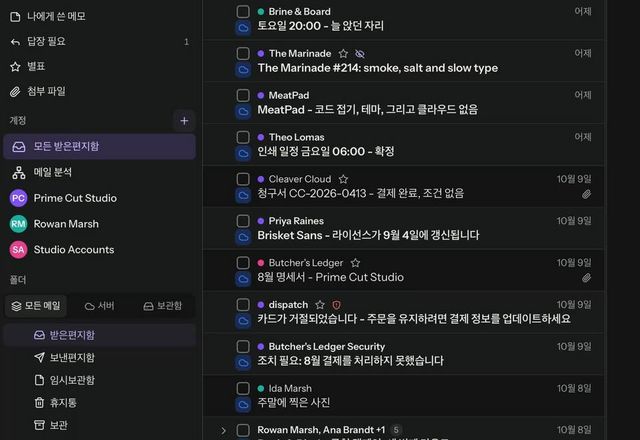The image size is (640, 440).
Task: Tick the checkbox for Butcher's Ledger 8월 명세서 email
Action: 243,263
